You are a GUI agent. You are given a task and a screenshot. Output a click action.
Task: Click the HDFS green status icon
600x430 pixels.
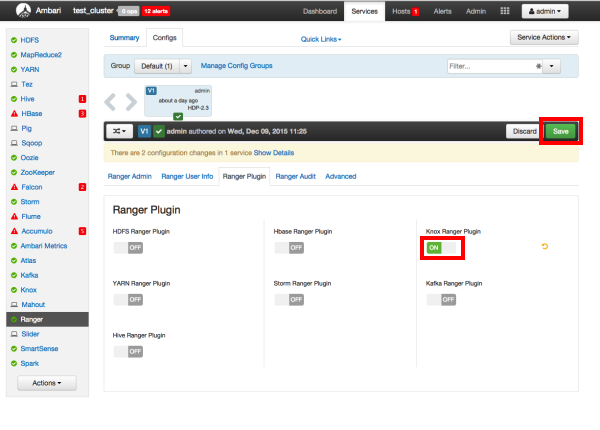(x=14, y=40)
